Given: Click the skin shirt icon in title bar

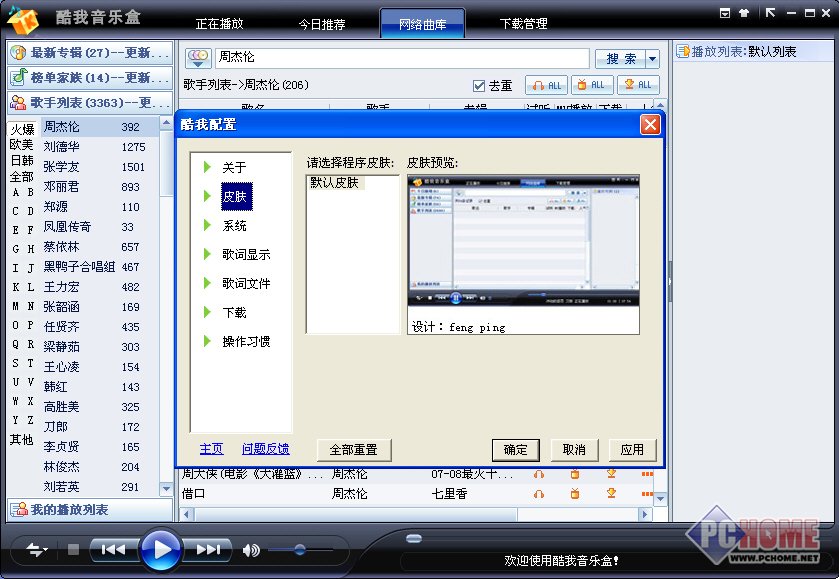Looking at the screenshot, I should [x=744, y=13].
